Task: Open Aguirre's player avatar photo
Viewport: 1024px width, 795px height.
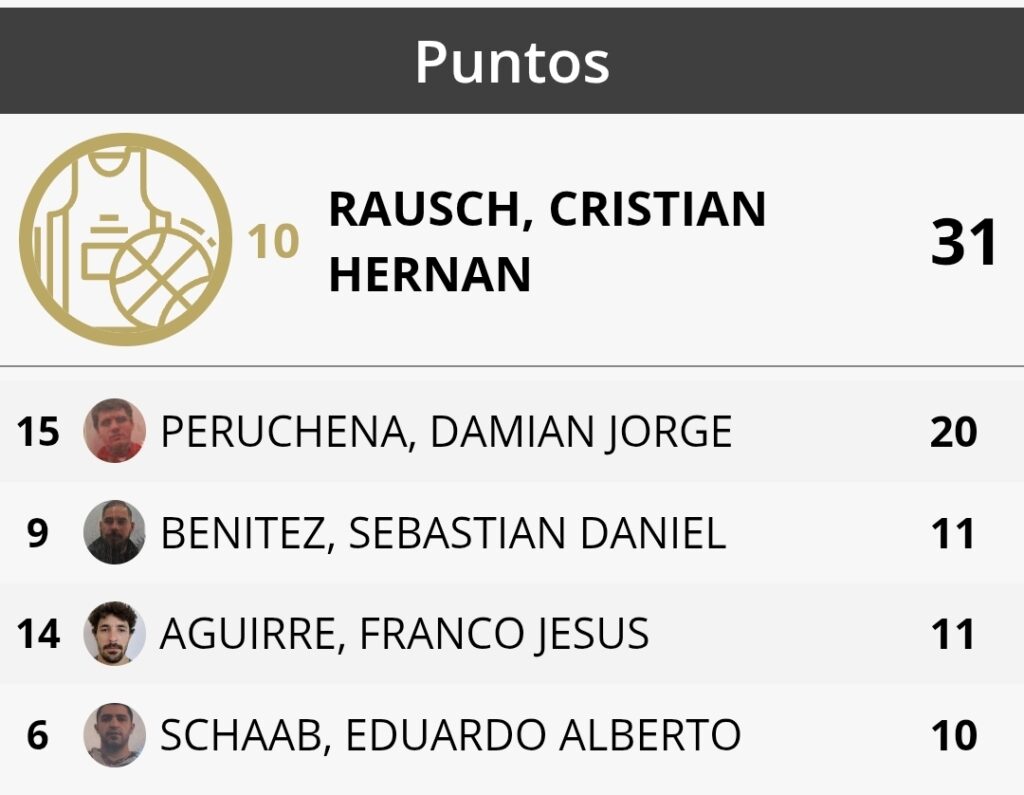Action: 114,633
